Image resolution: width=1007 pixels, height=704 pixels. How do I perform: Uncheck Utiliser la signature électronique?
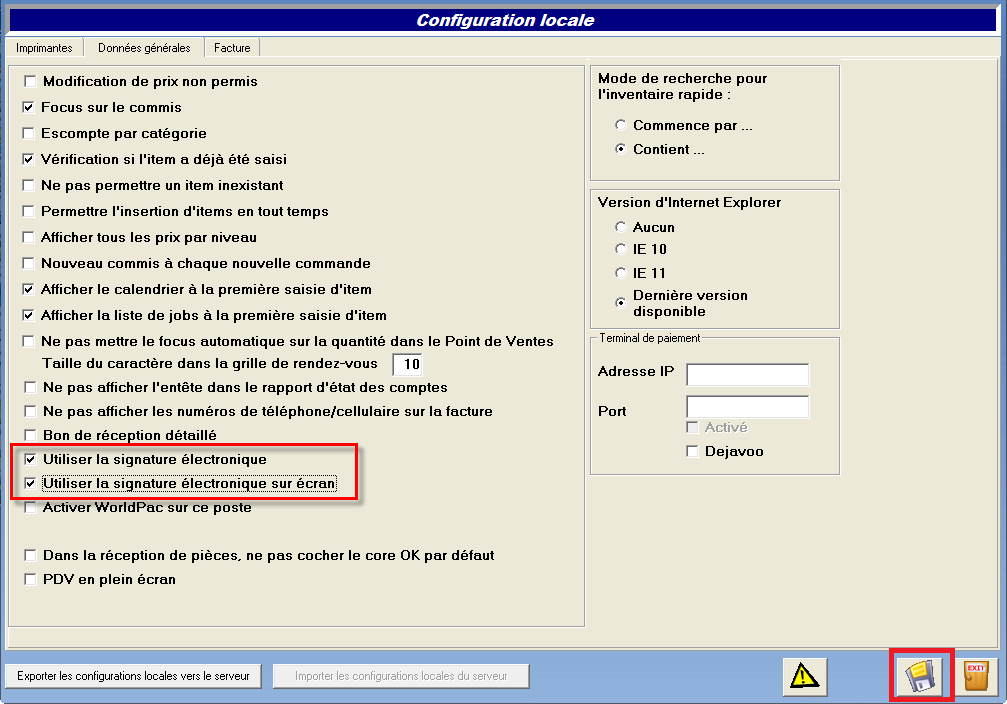30,459
